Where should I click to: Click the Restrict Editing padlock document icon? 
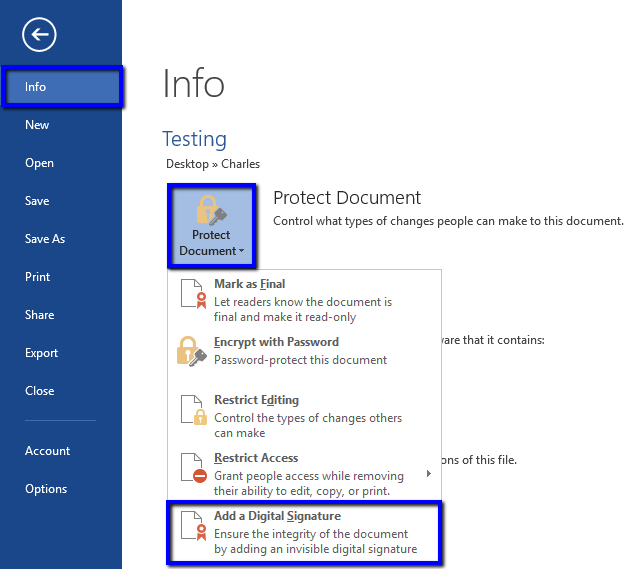click(194, 410)
